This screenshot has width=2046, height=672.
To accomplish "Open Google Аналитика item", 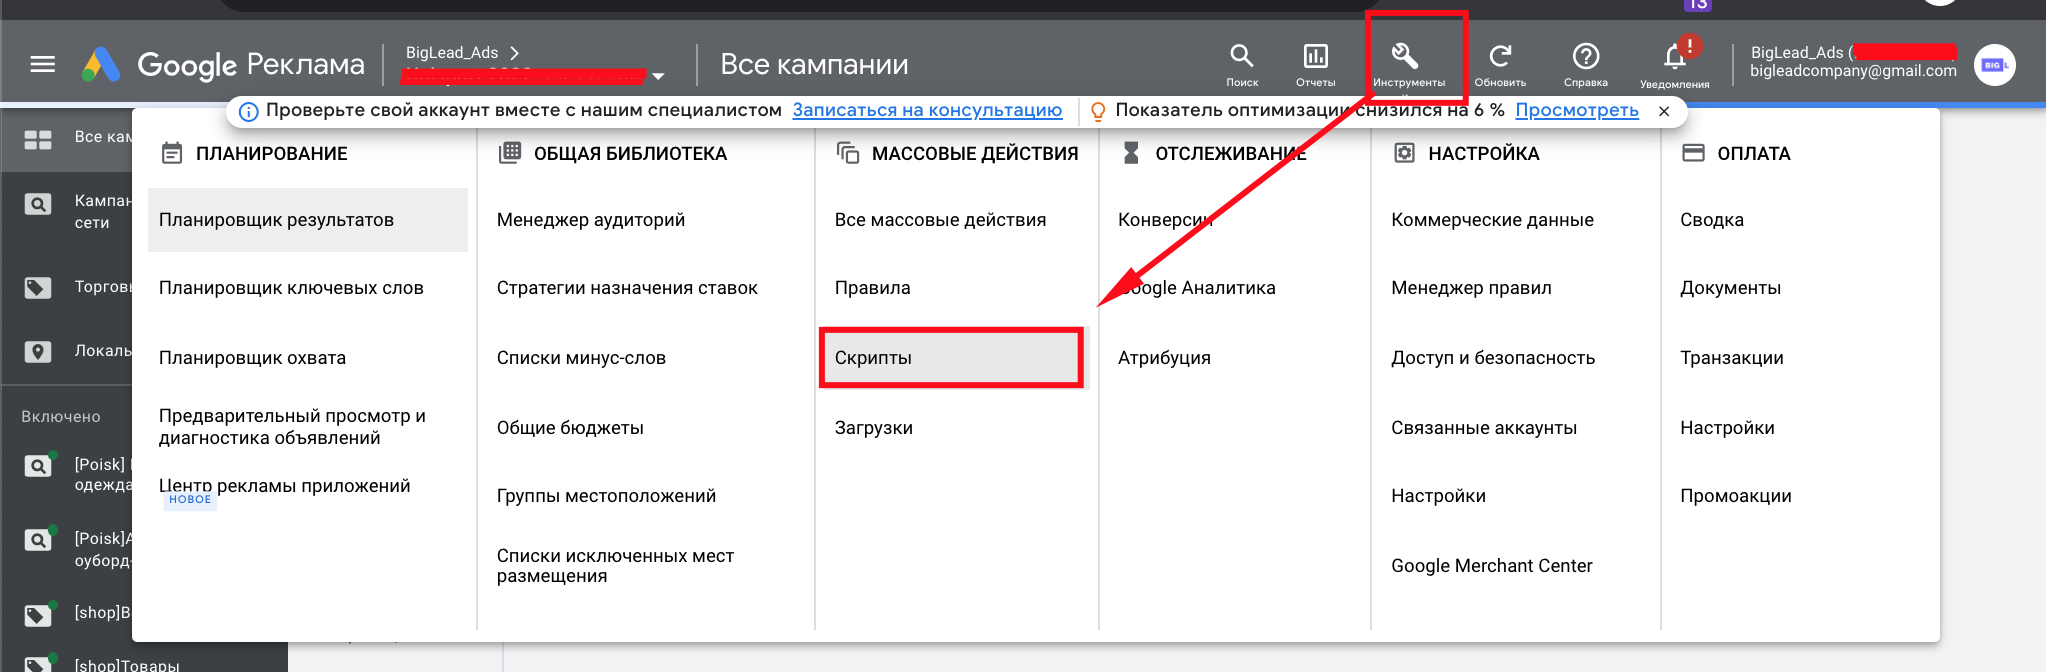I will (x=1196, y=288).
